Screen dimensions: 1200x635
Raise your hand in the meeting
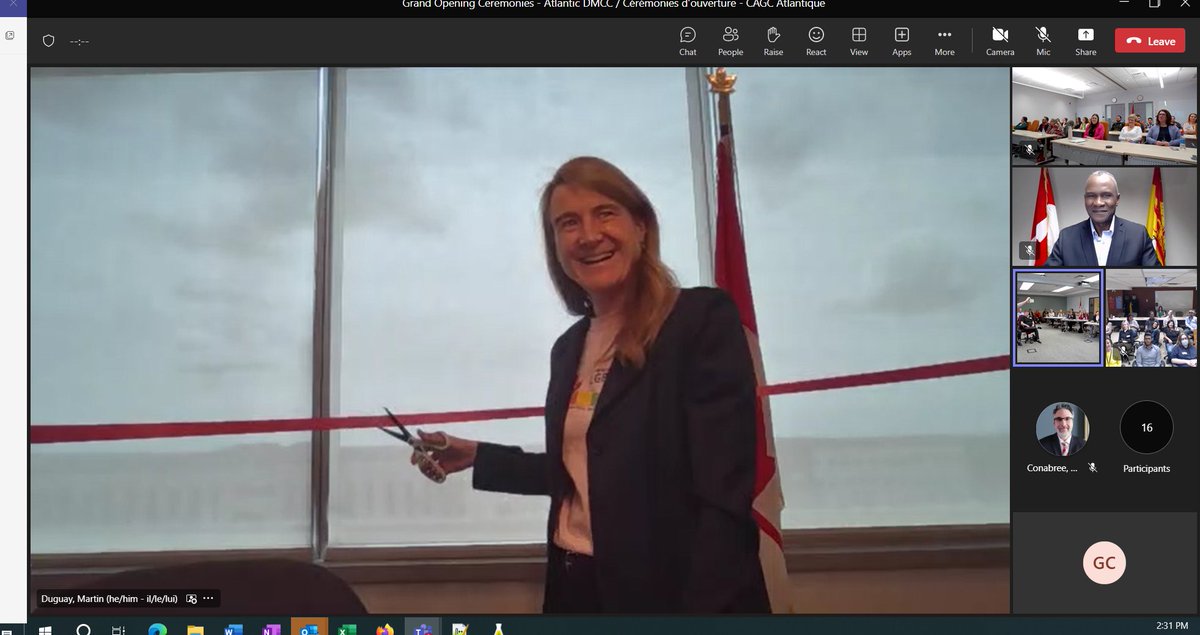click(773, 41)
